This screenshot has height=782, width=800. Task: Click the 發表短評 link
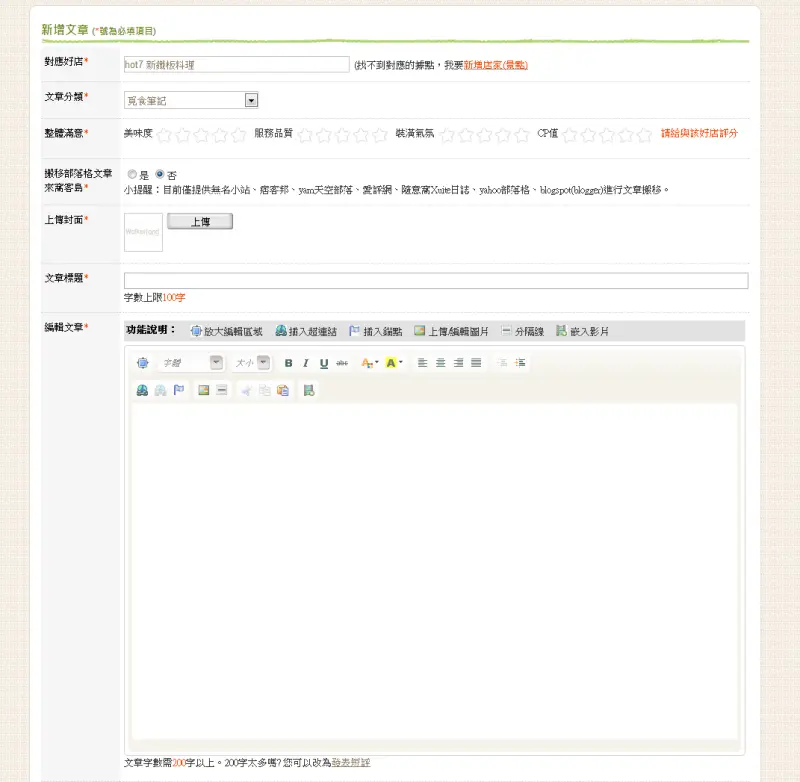(x=351, y=763)
